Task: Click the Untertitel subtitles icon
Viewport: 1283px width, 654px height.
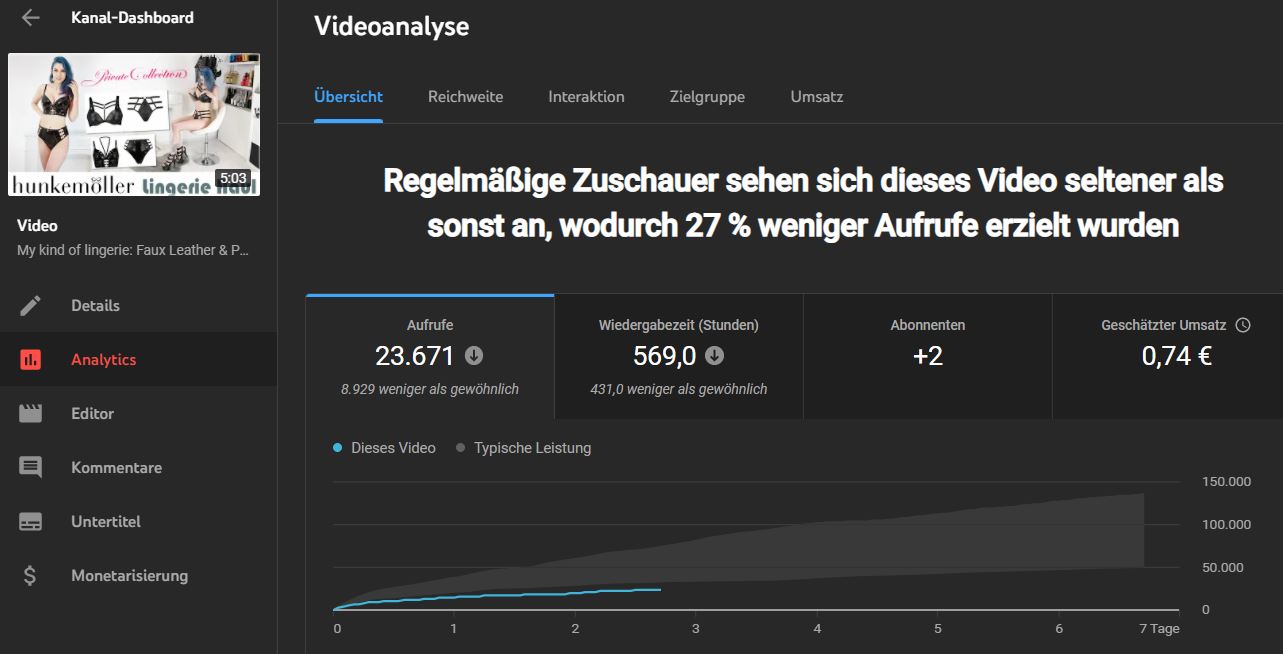Action: 31,522
